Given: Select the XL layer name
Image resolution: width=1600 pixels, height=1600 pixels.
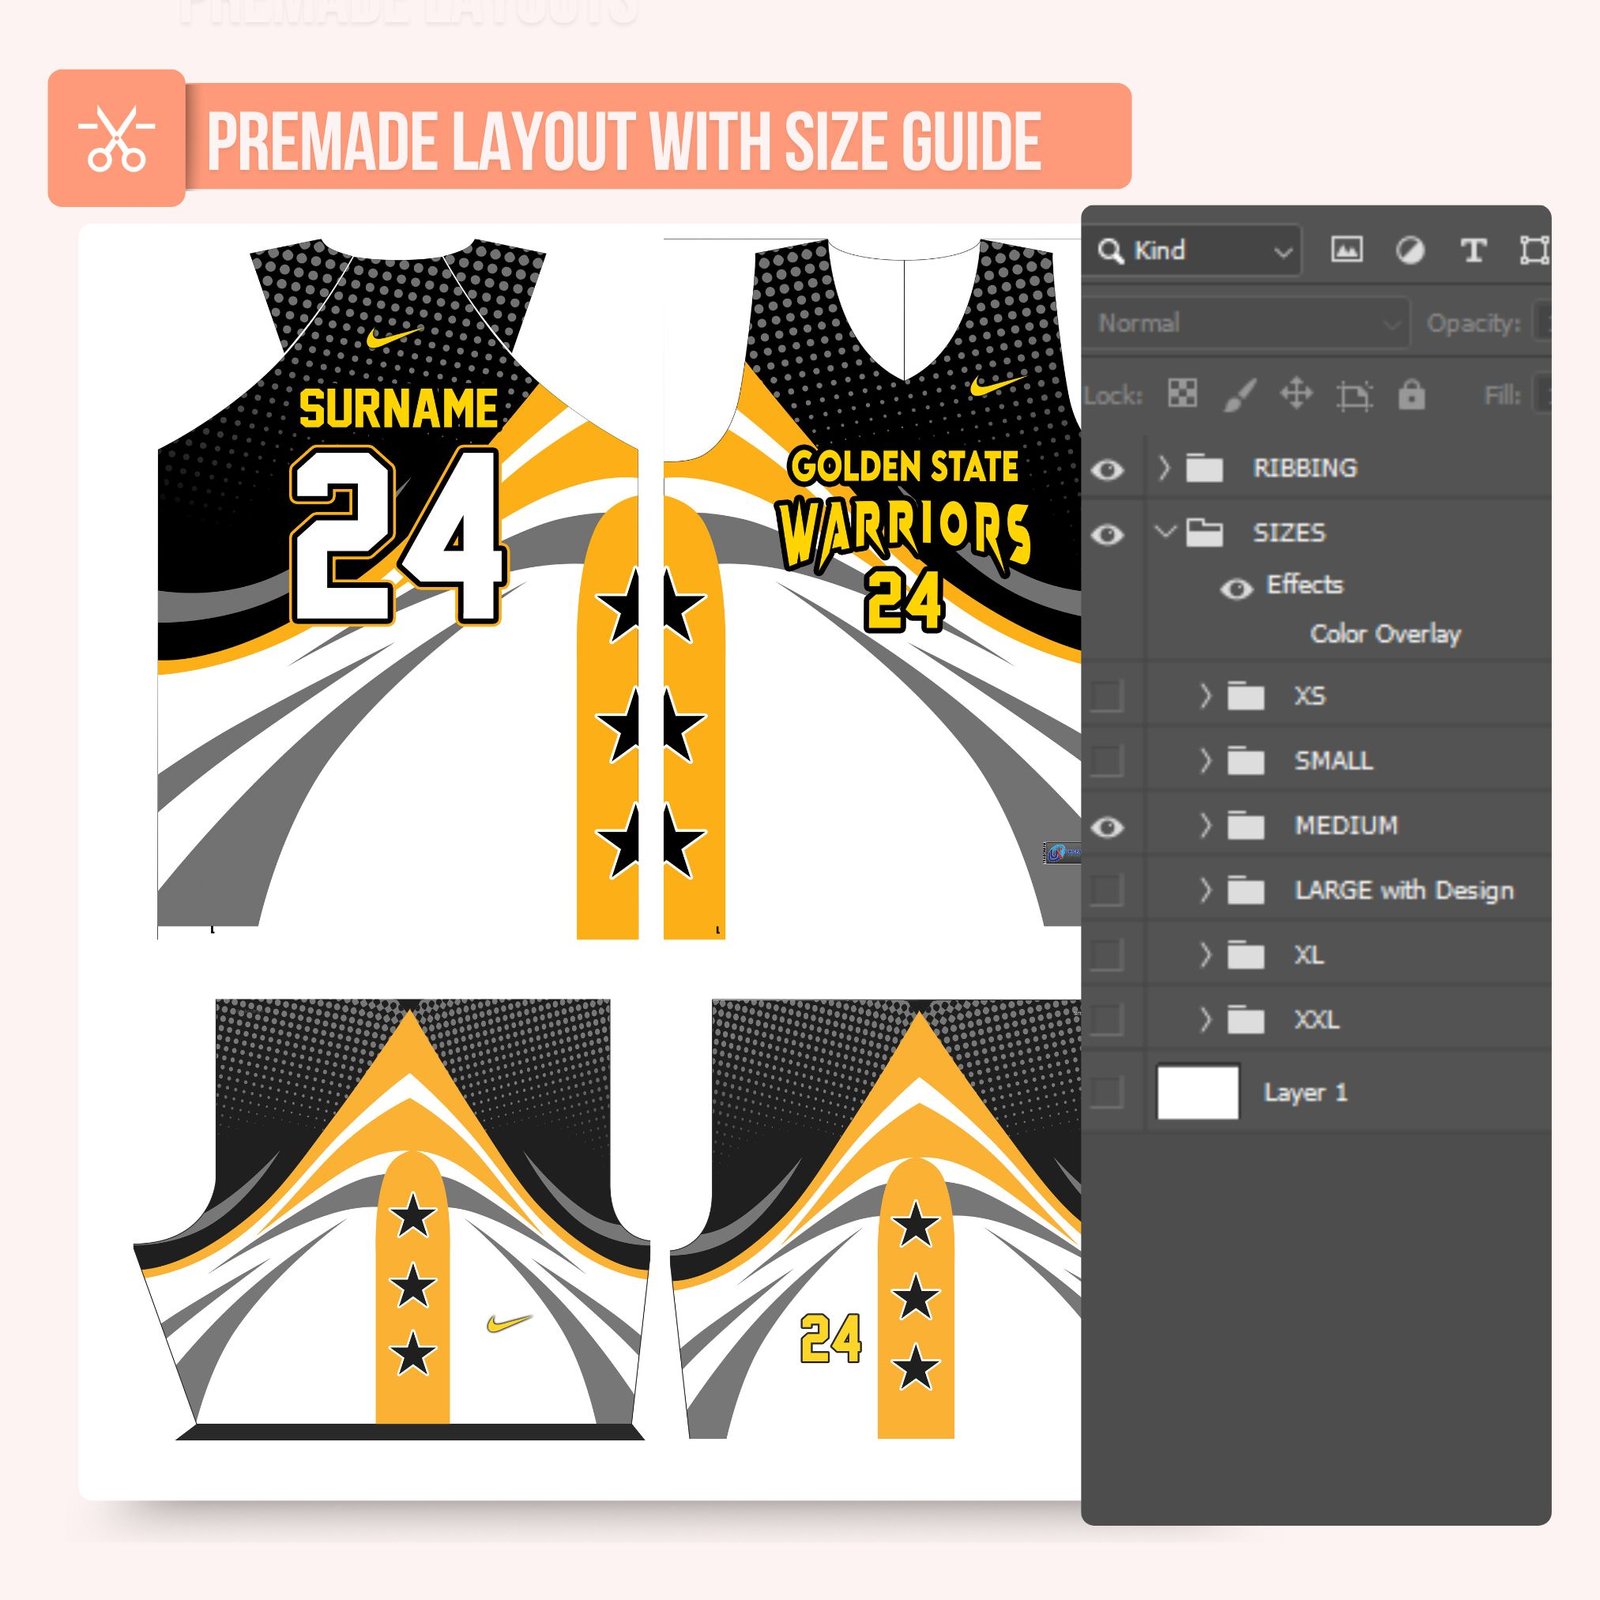Looking at the screenshot, I should 1308,955.
